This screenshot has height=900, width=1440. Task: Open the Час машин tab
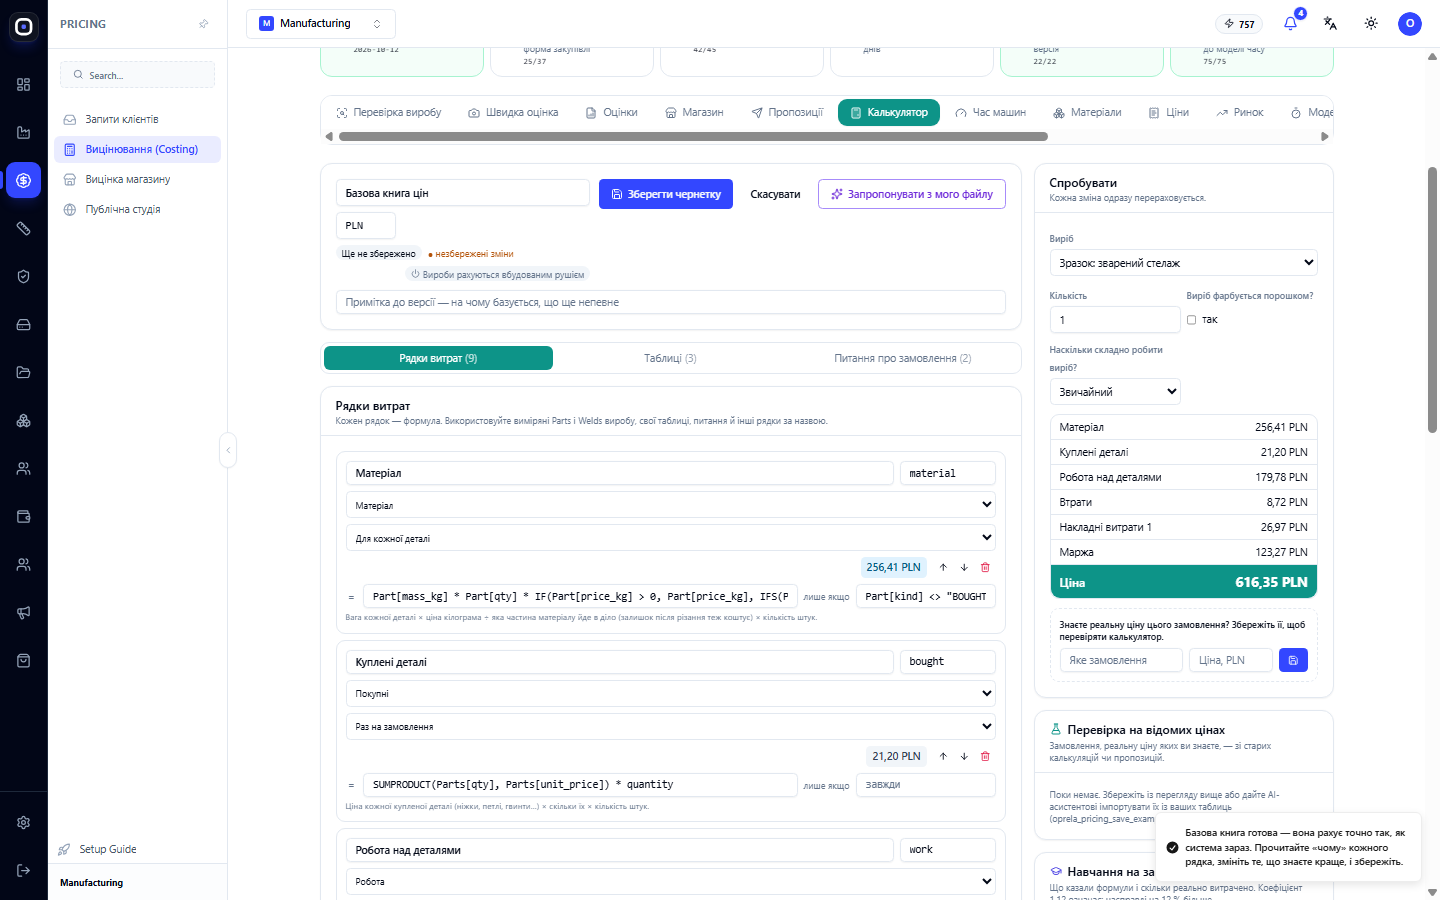point(991,113)
